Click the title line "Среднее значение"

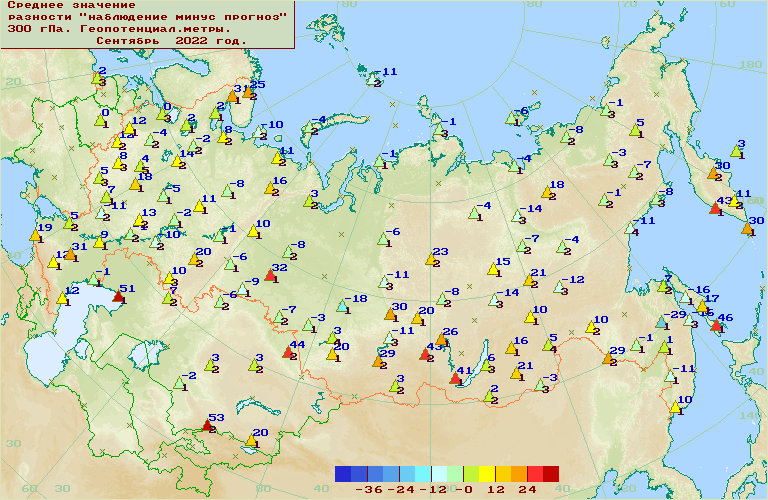click(72, 5)
